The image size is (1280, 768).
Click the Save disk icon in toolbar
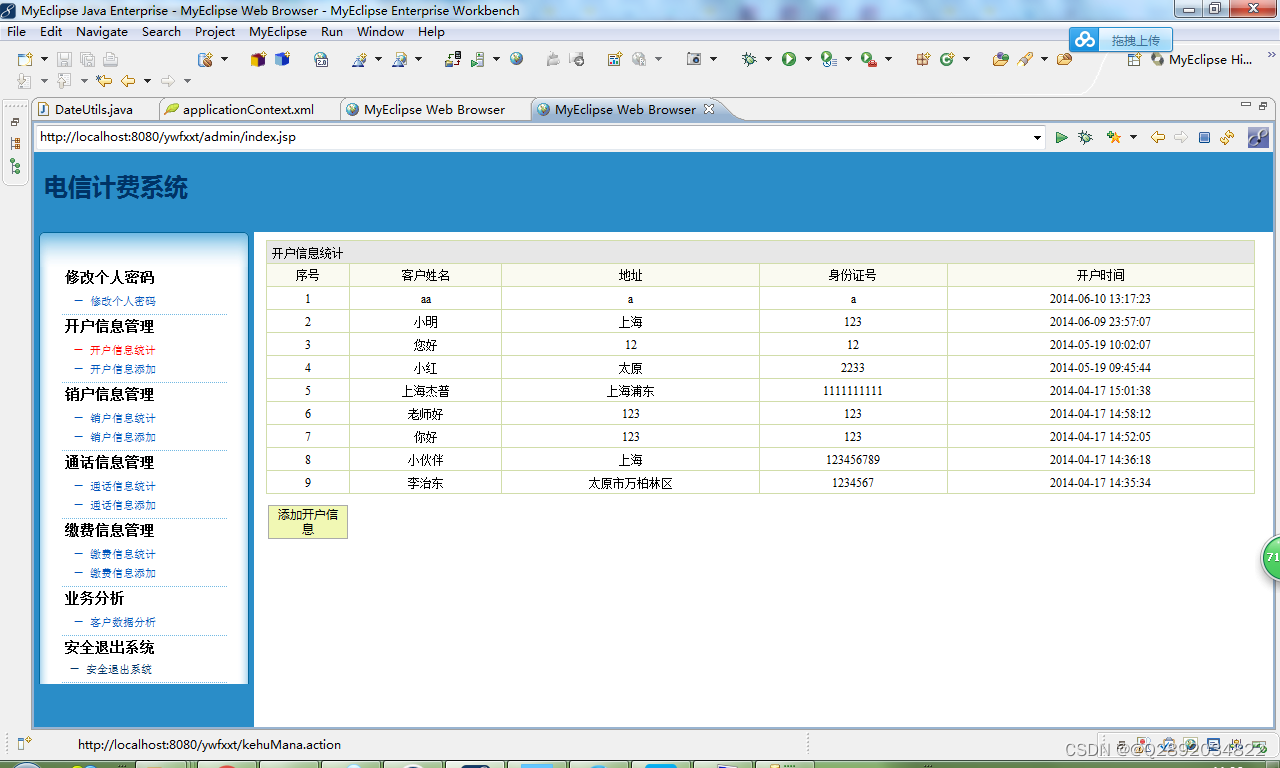[64, 60]
